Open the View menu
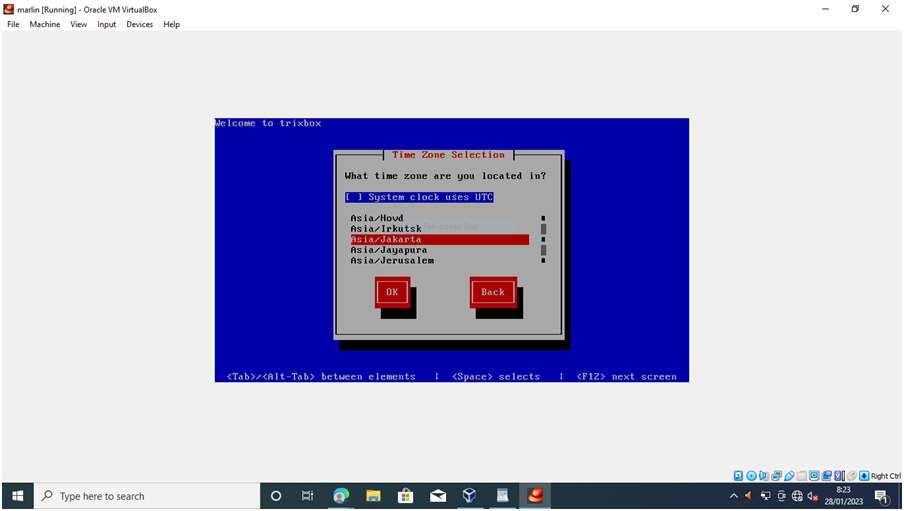 pyautogui.click(x=78, y=24)
